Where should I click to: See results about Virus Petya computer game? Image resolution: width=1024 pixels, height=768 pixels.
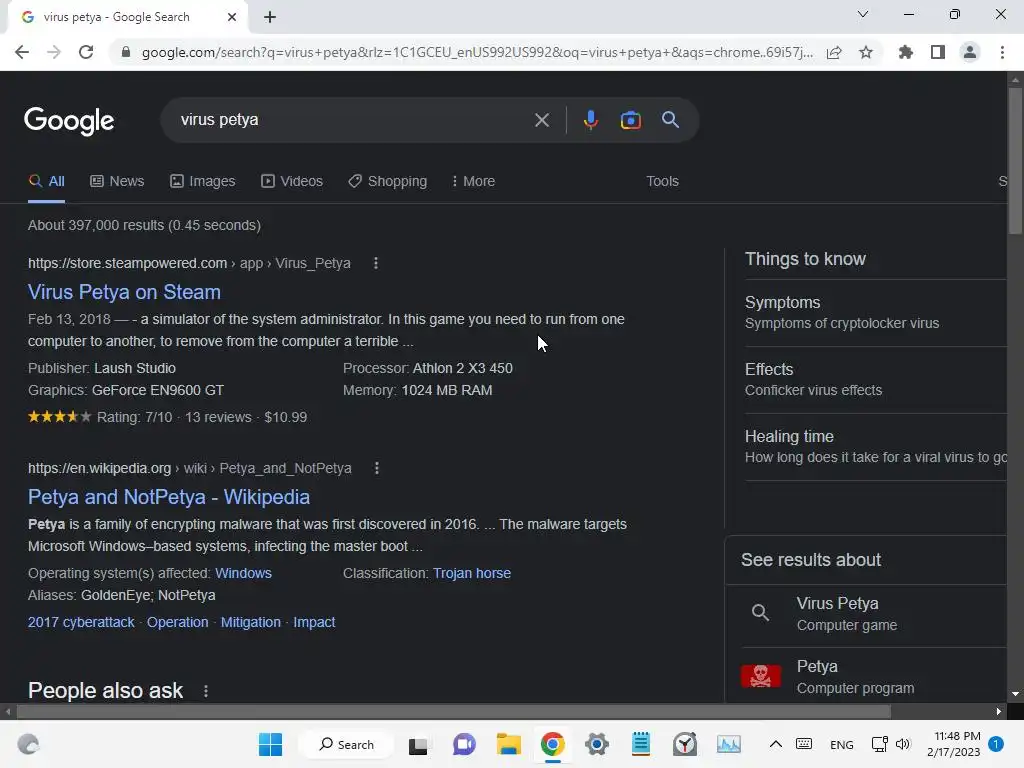tap(865, 614)
